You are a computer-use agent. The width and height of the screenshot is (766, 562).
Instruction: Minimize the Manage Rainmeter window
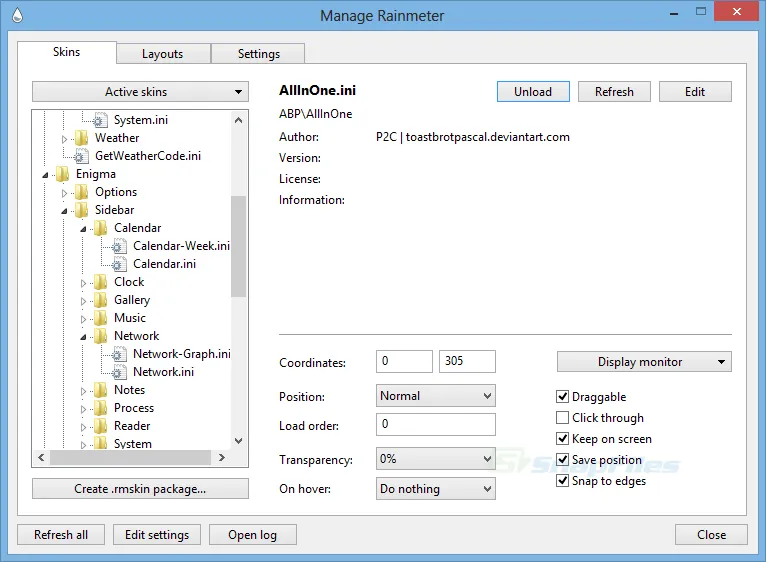click(674, 13)
